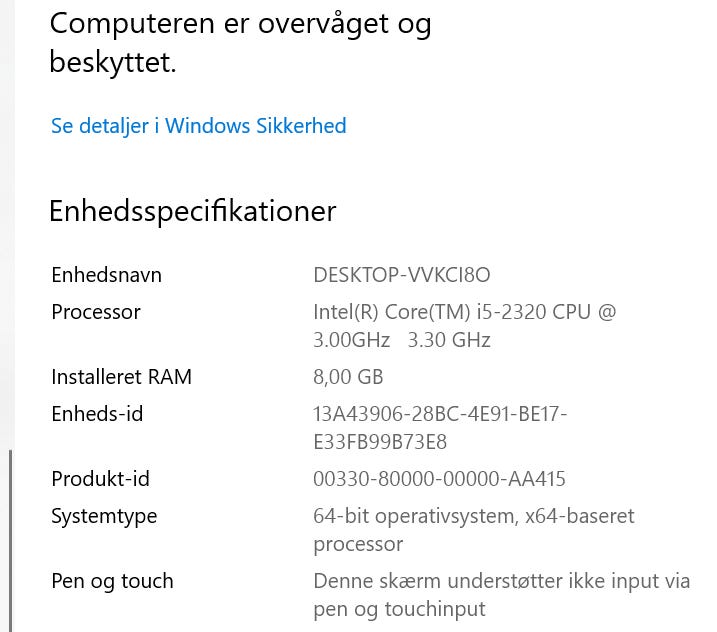Click the Enhedsspecifikationer section heading

point(192,211)
